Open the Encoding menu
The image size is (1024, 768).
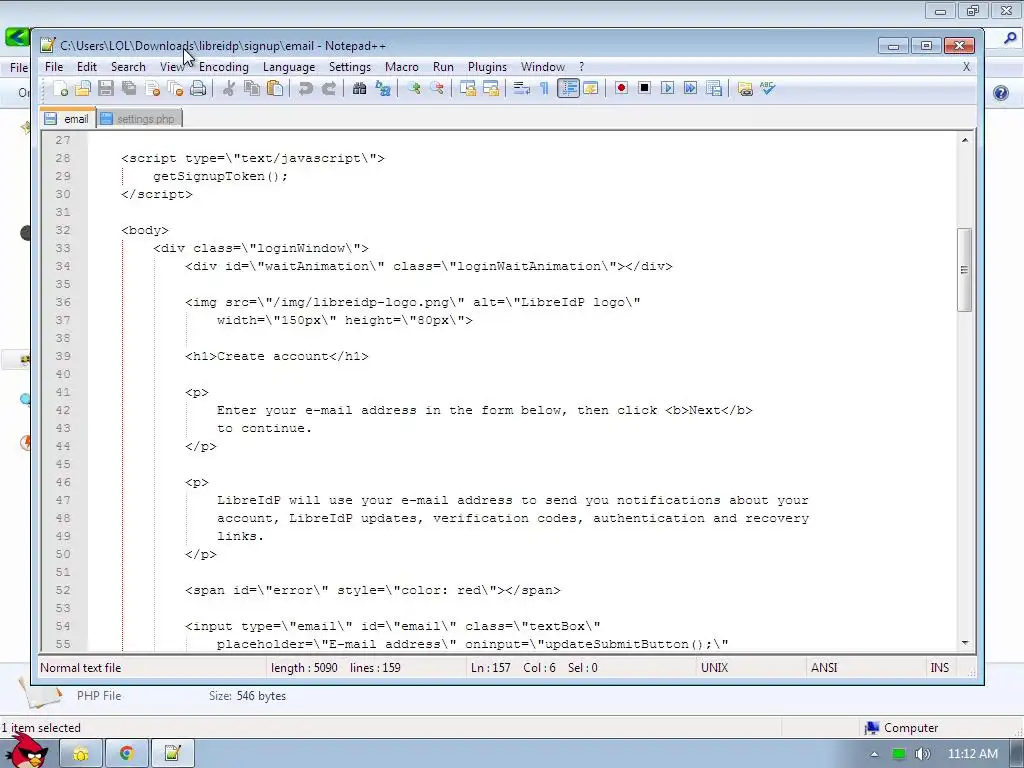224,67
